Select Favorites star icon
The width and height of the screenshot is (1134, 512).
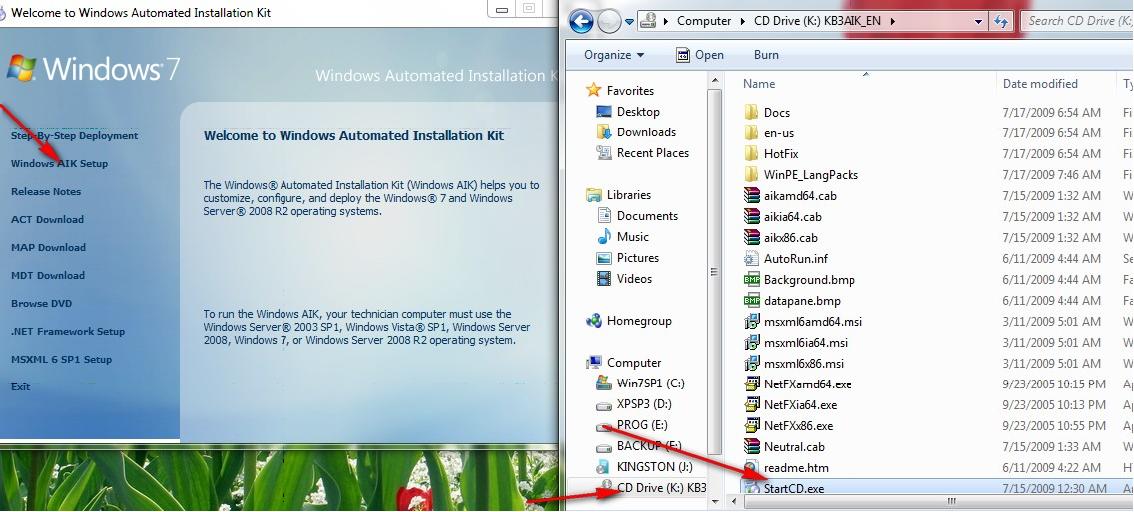pos(594,90)
